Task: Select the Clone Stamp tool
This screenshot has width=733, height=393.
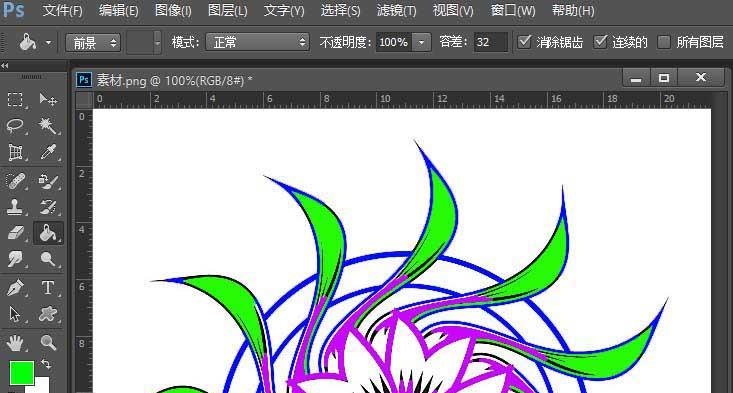Action: coord(15,207)
